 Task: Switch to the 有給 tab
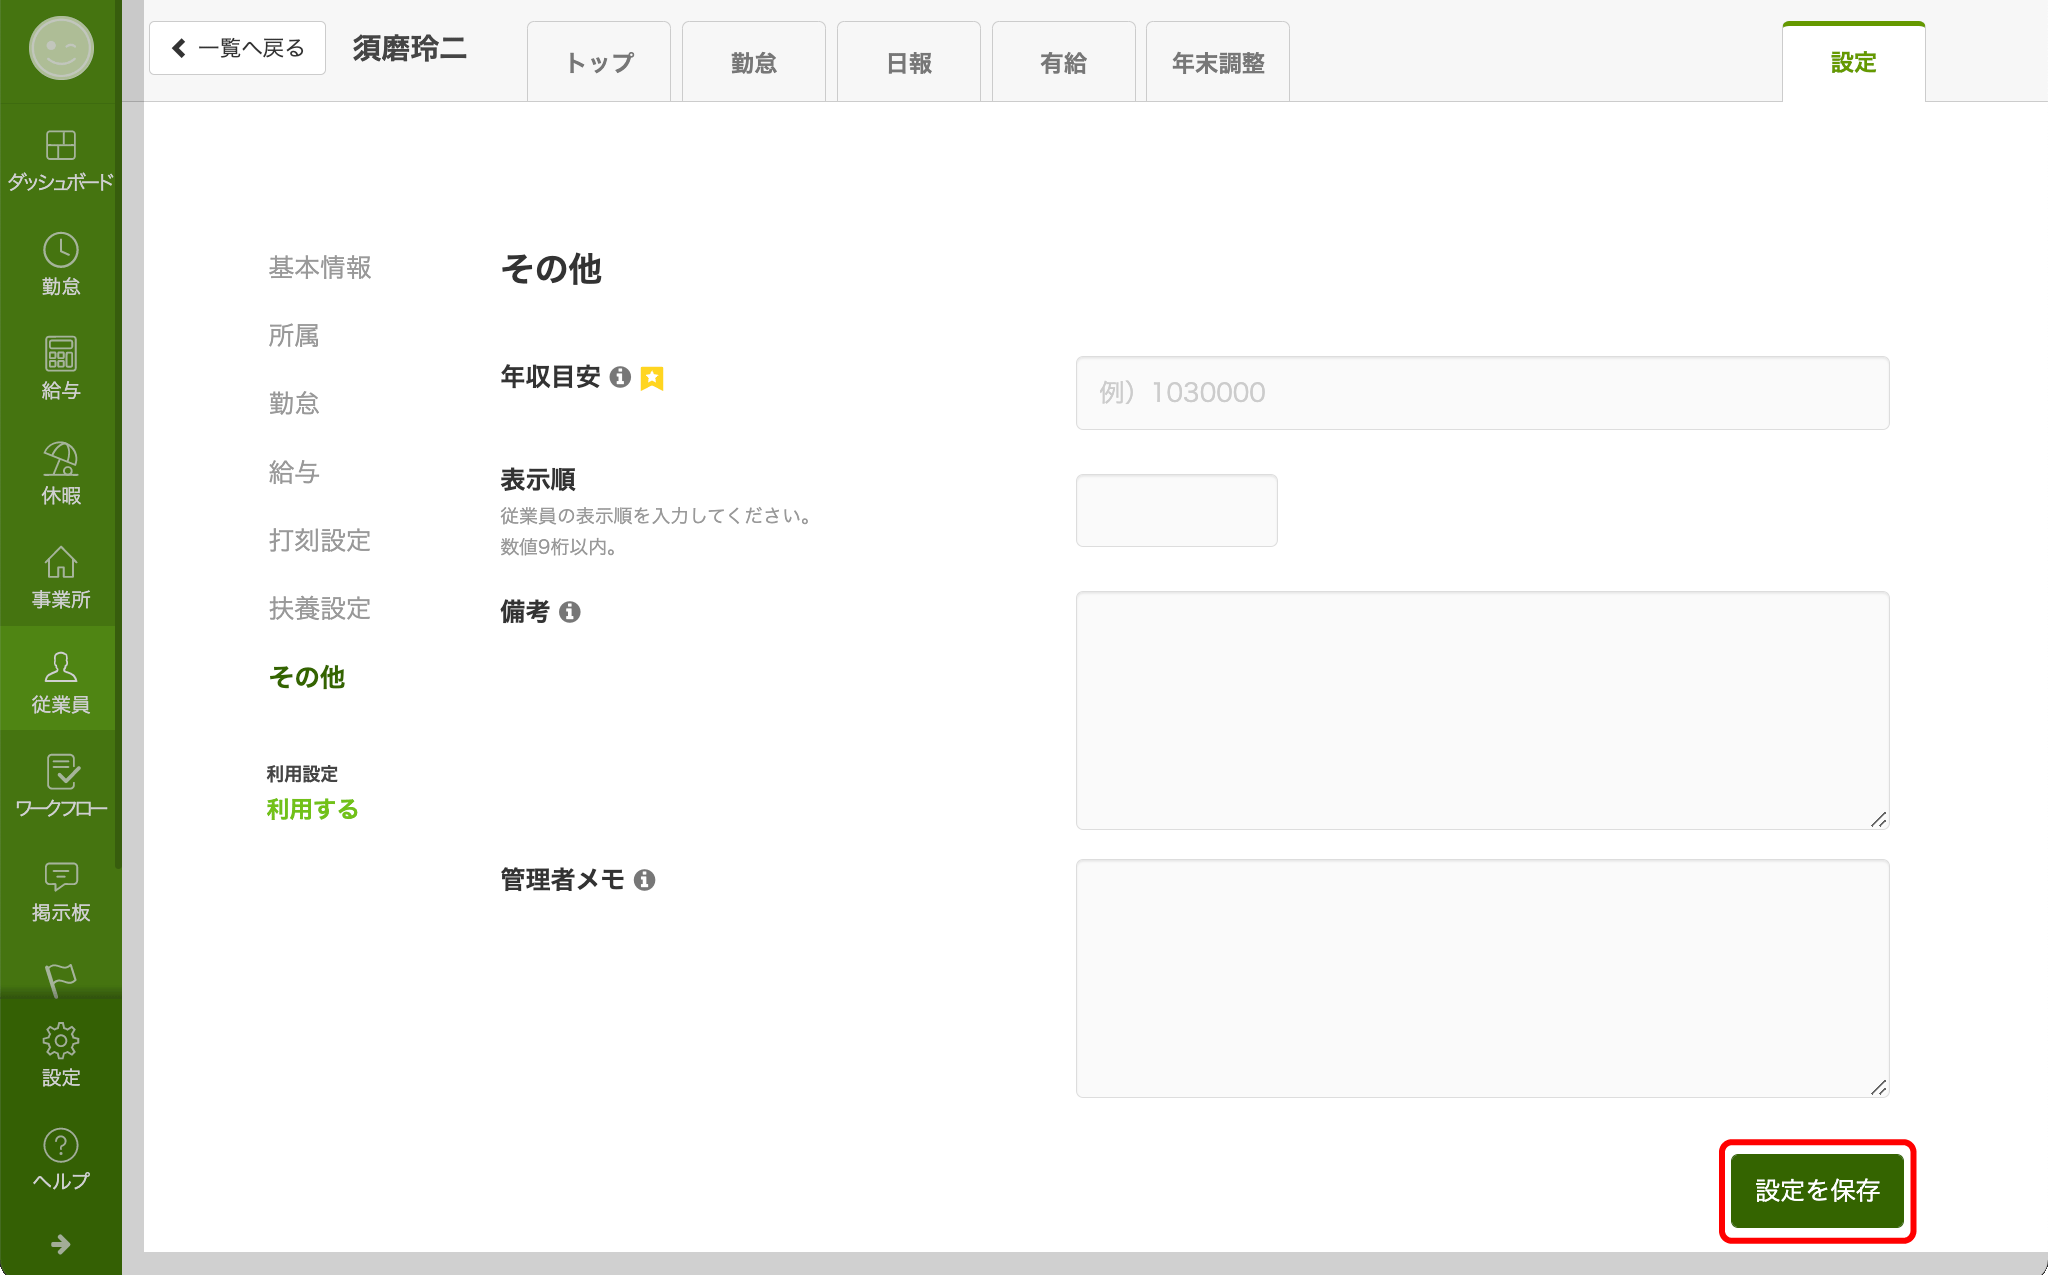point(1064,62)
